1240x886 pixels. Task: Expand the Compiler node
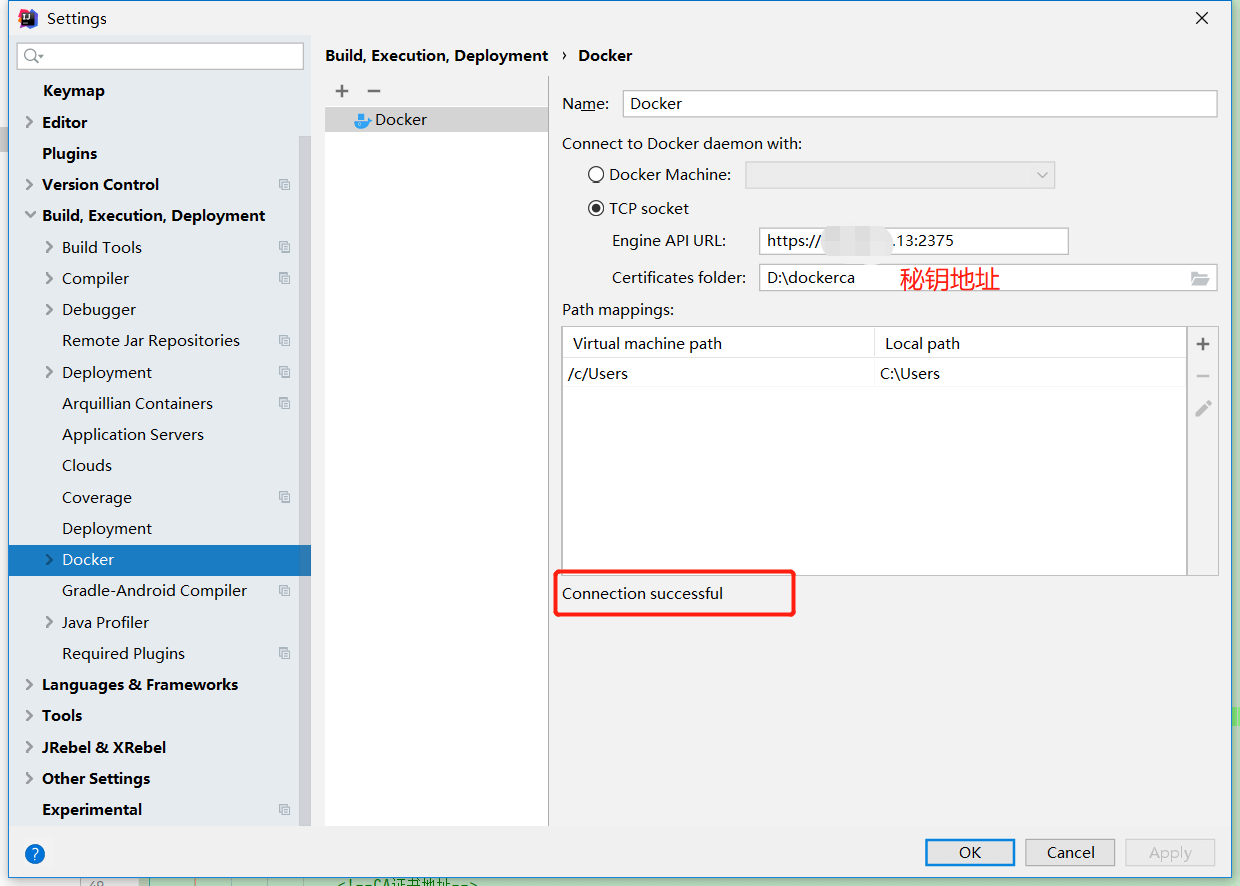[49, 278]
